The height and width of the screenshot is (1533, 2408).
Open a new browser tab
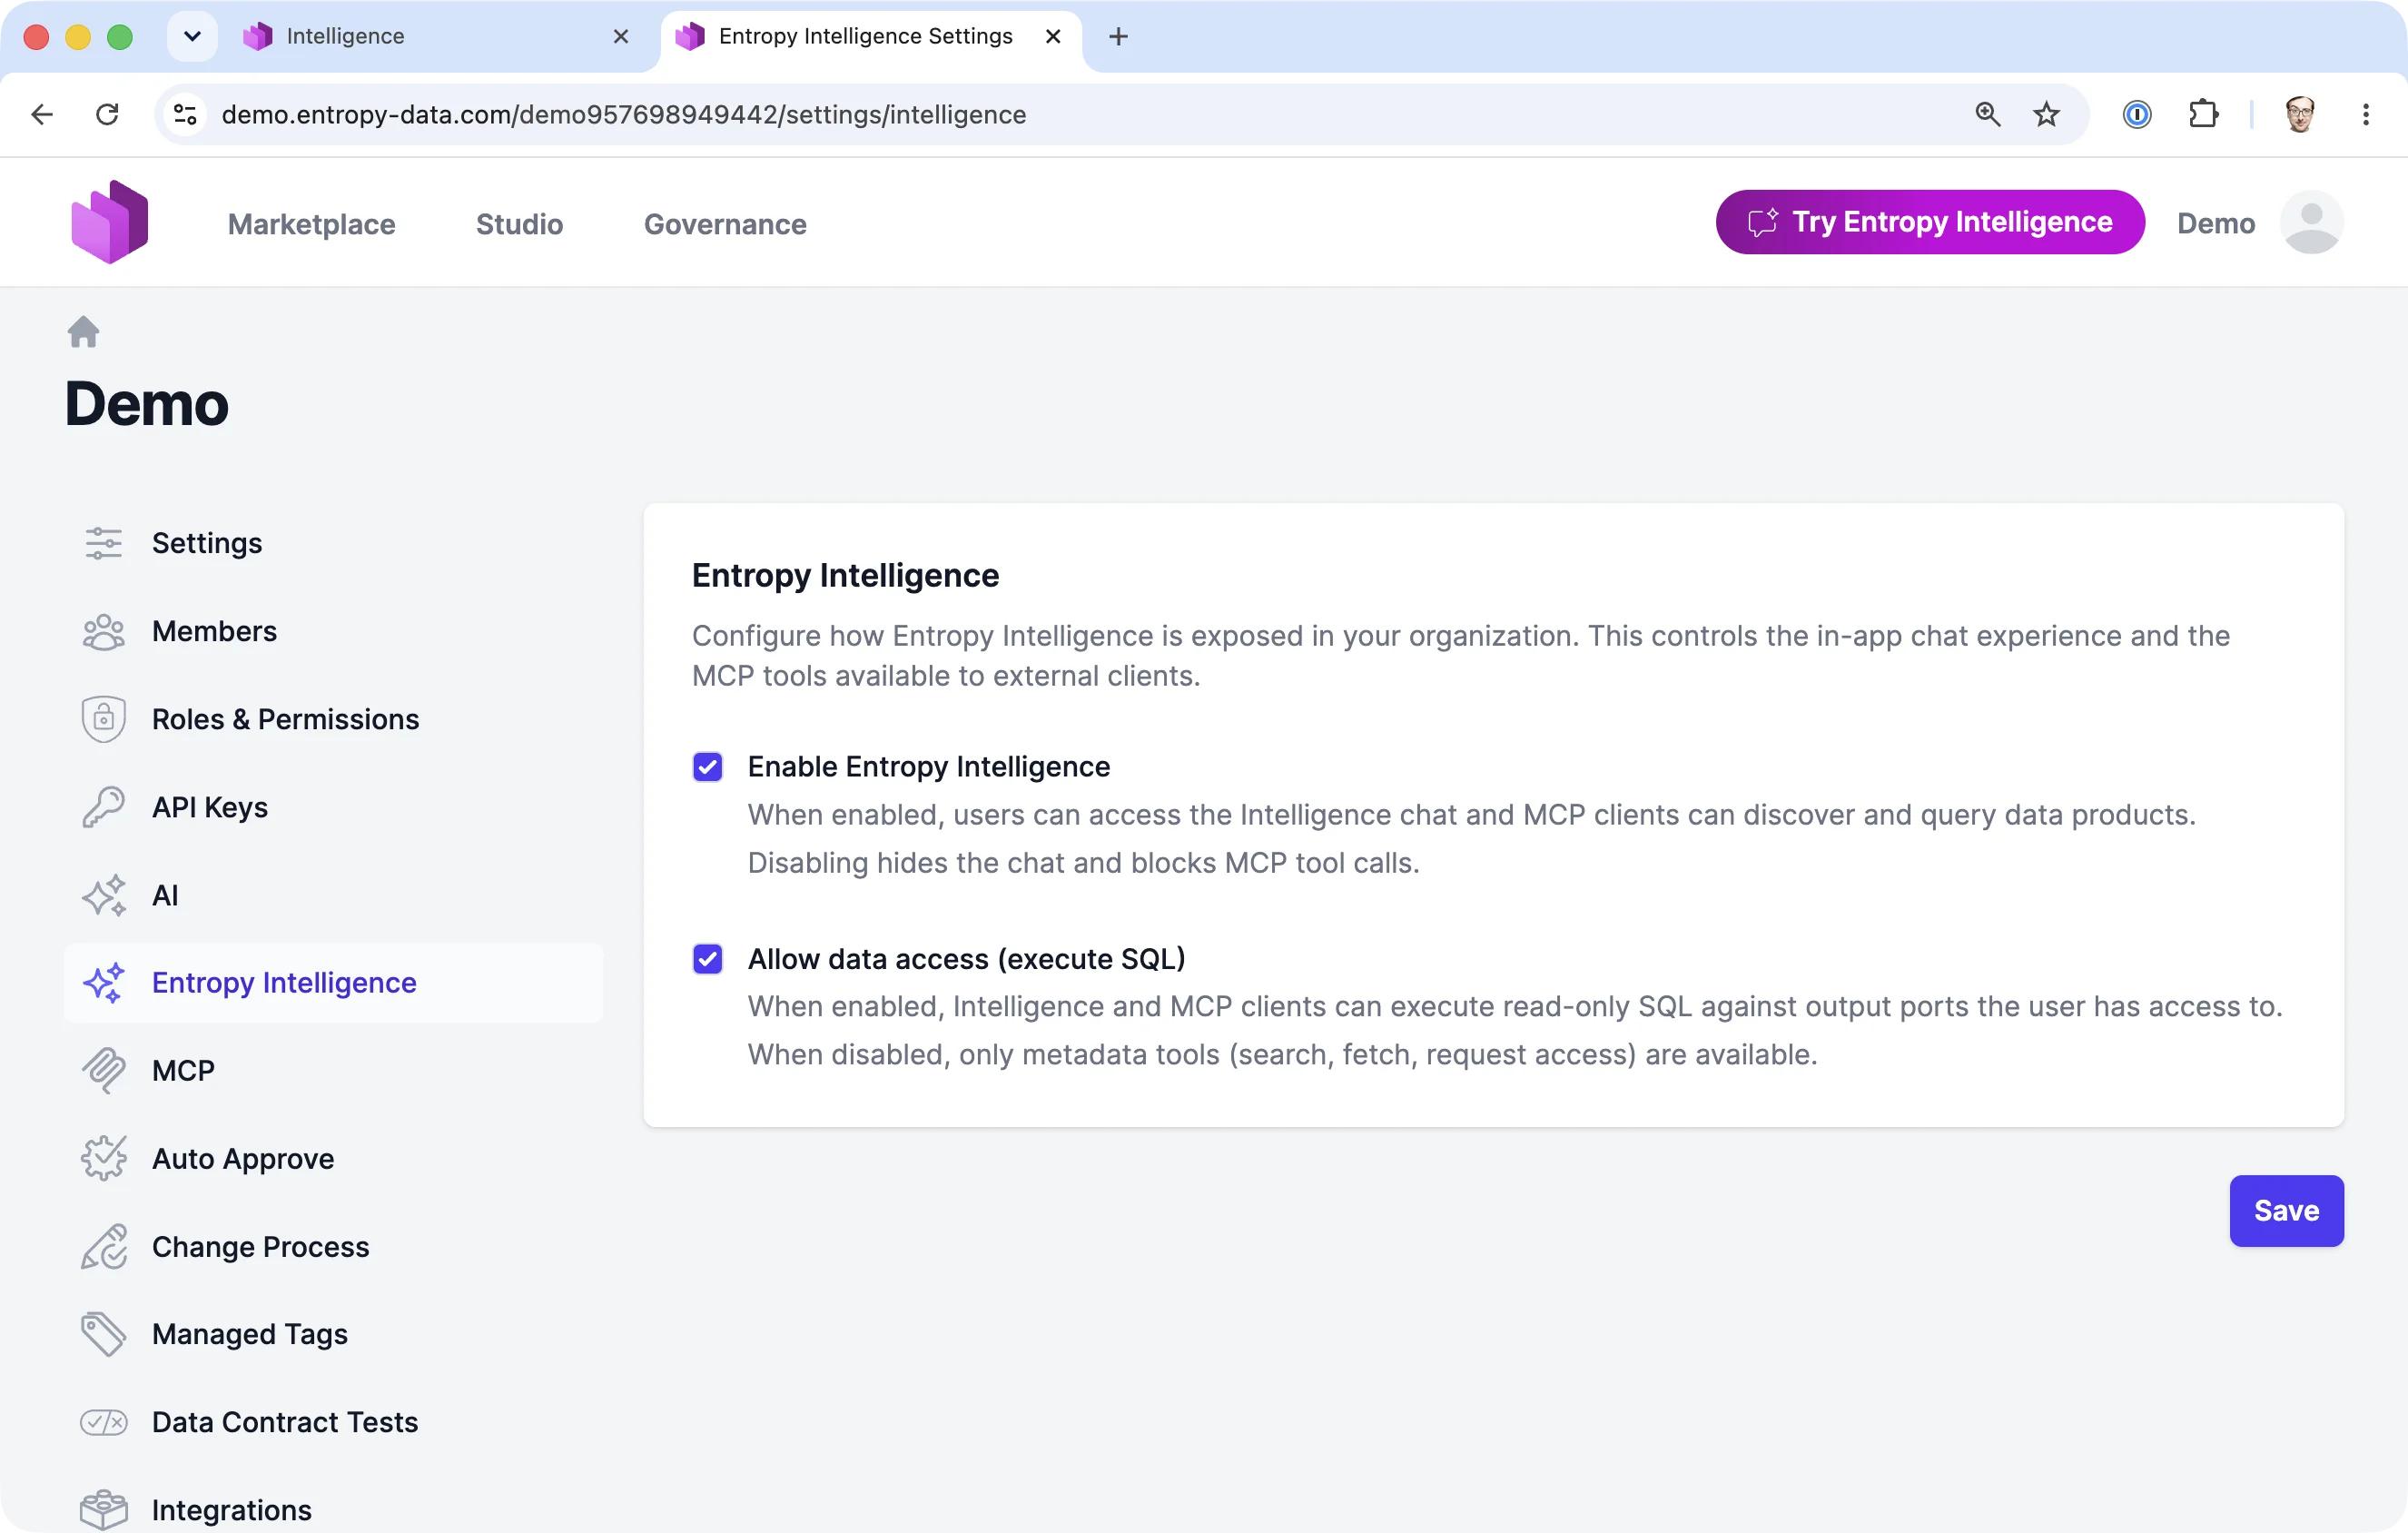coord(1118,37)
